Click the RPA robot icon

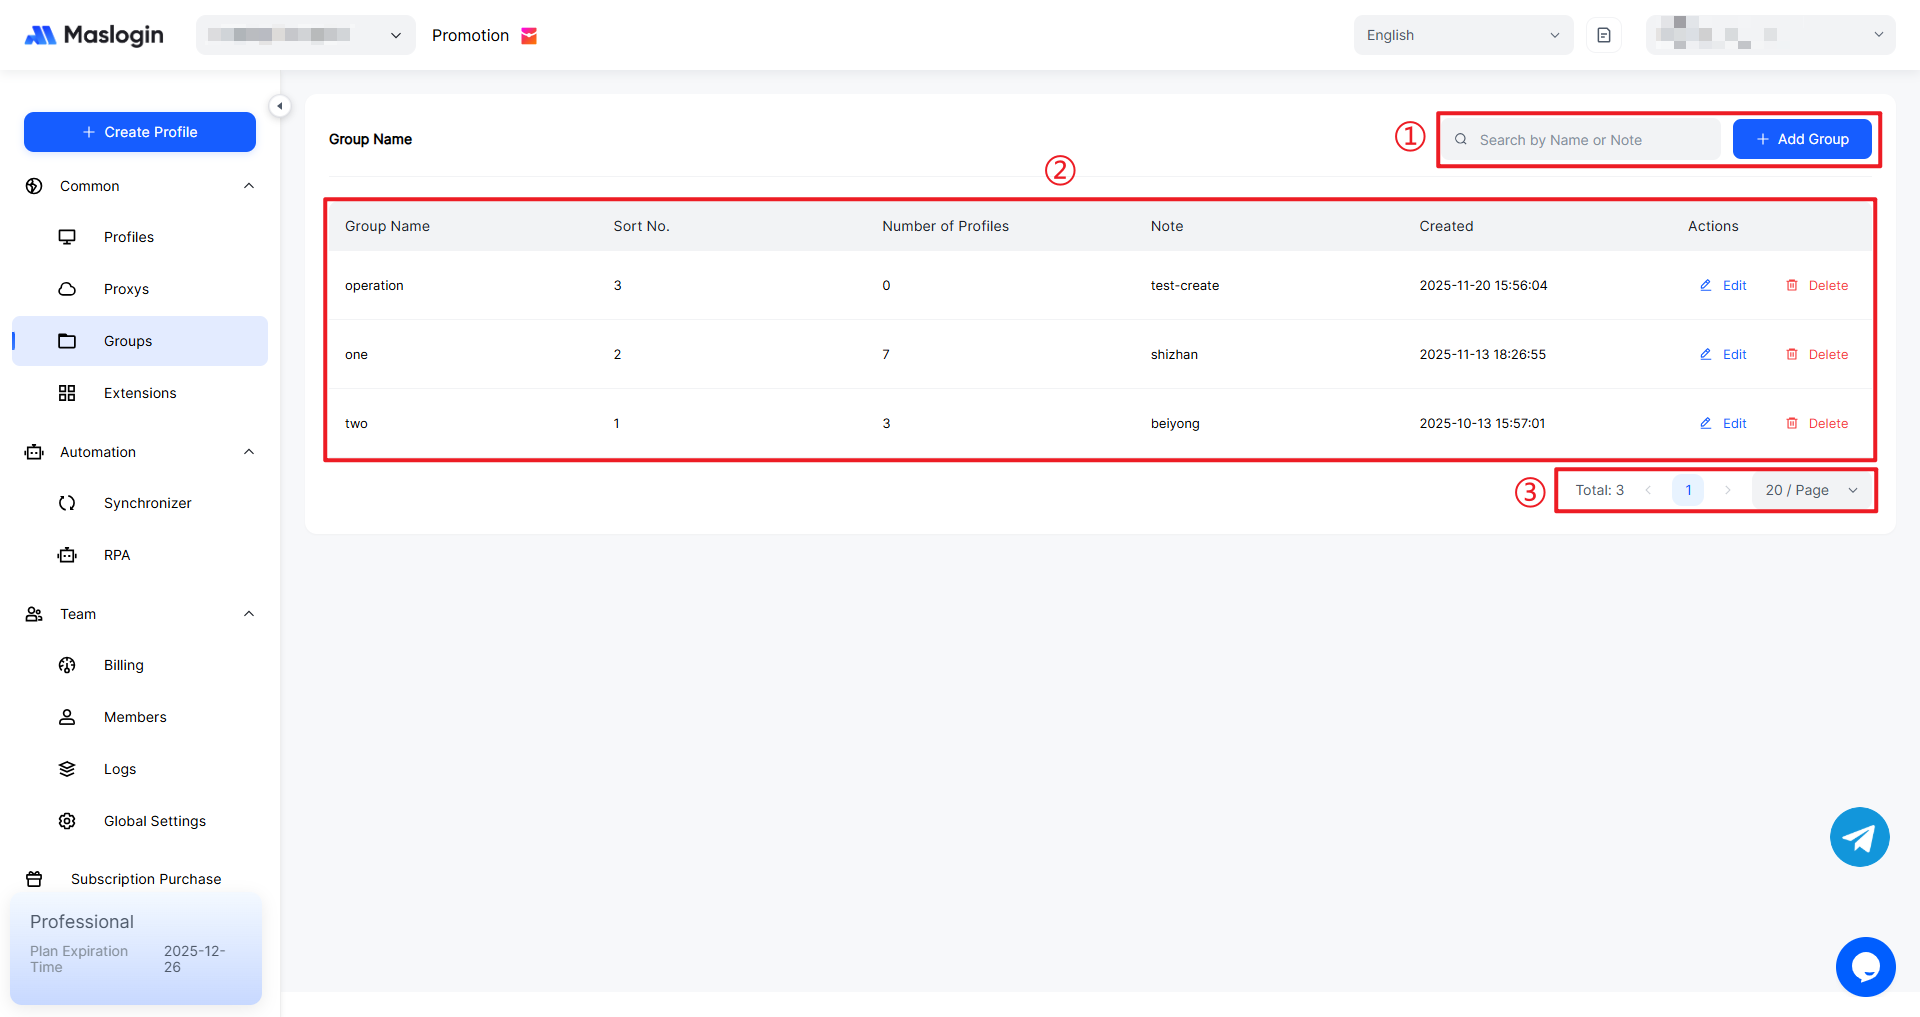pyautogui.click(x=67, y=555)
